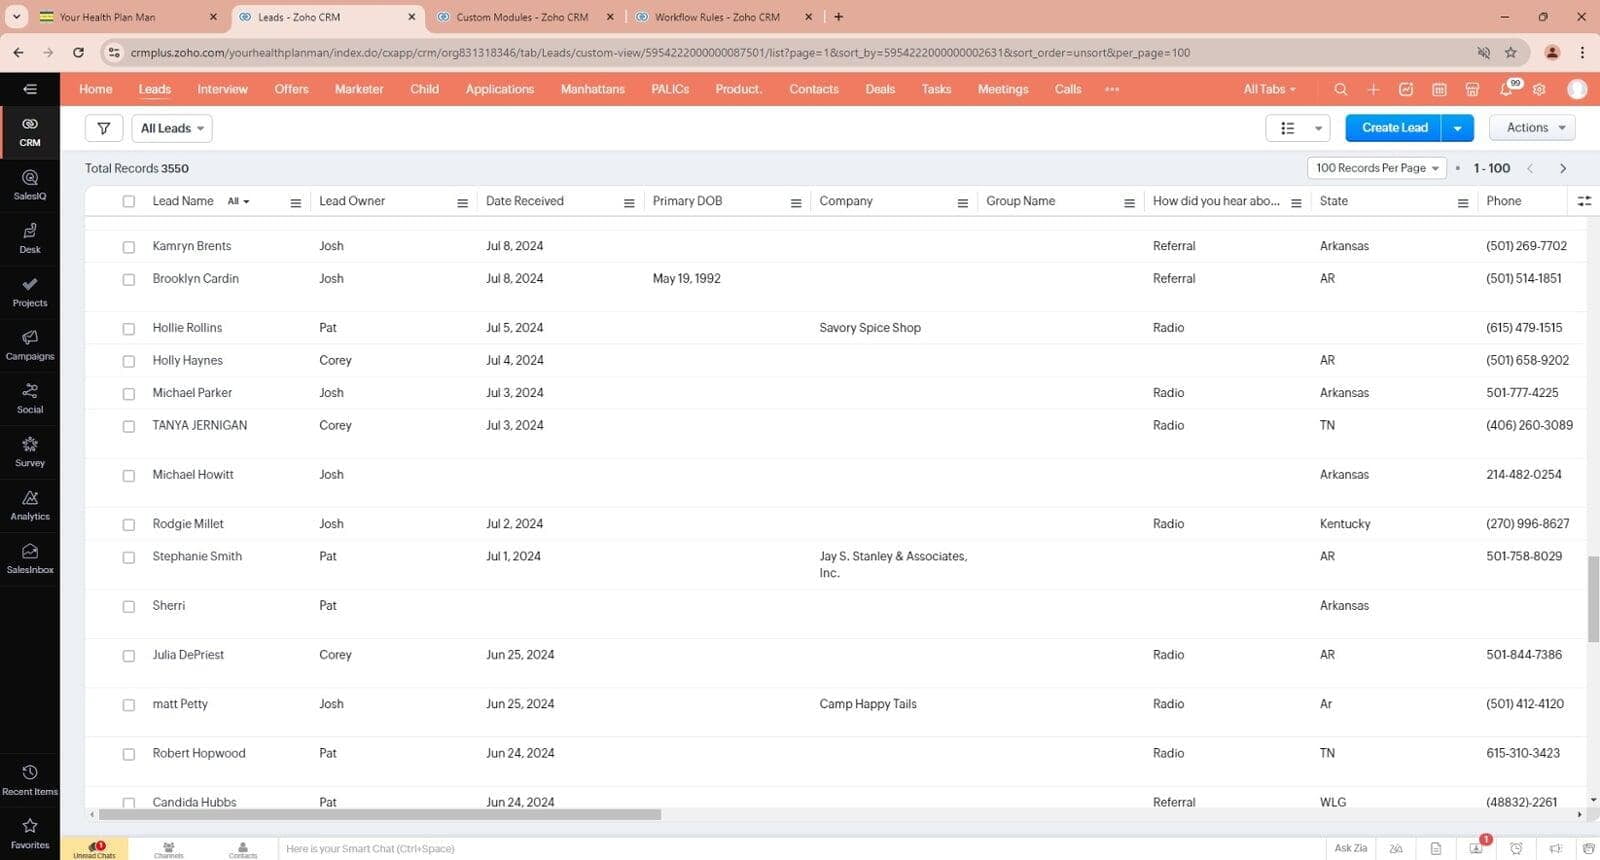1600x860 pixels.
Task: Check the Michael Parker row
Action: pos(129,393)
